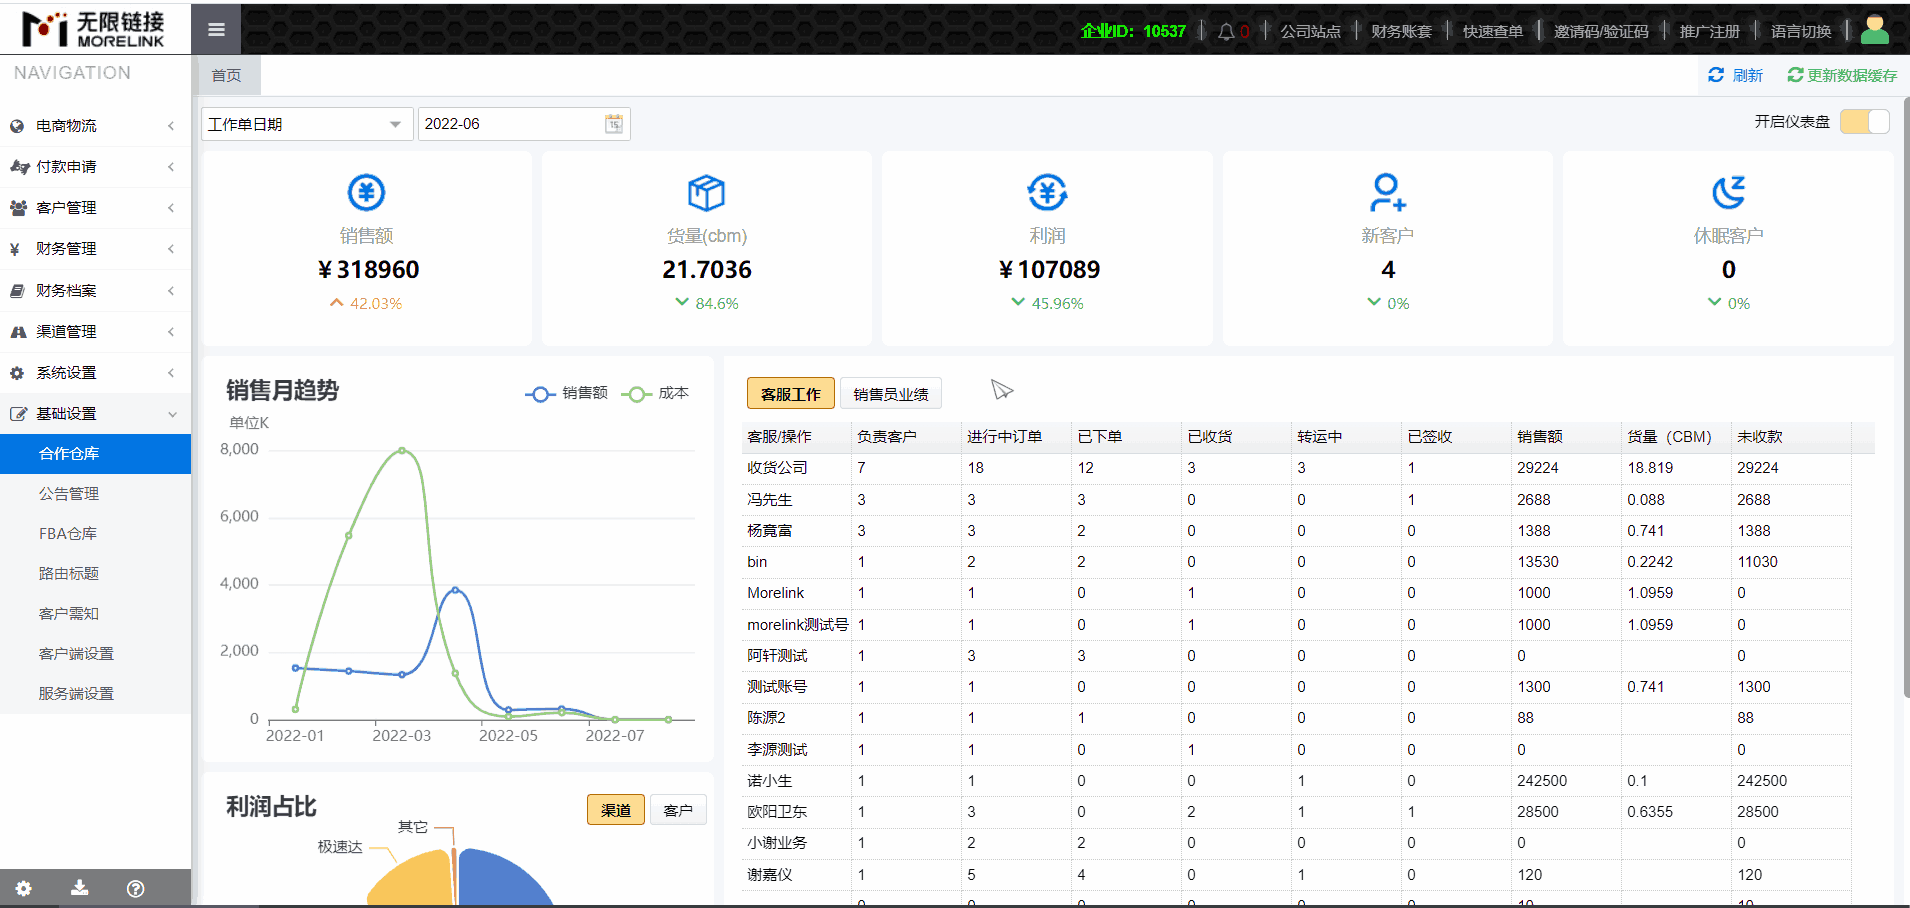Click the calendar icon in date field

[x=614, y=124]
